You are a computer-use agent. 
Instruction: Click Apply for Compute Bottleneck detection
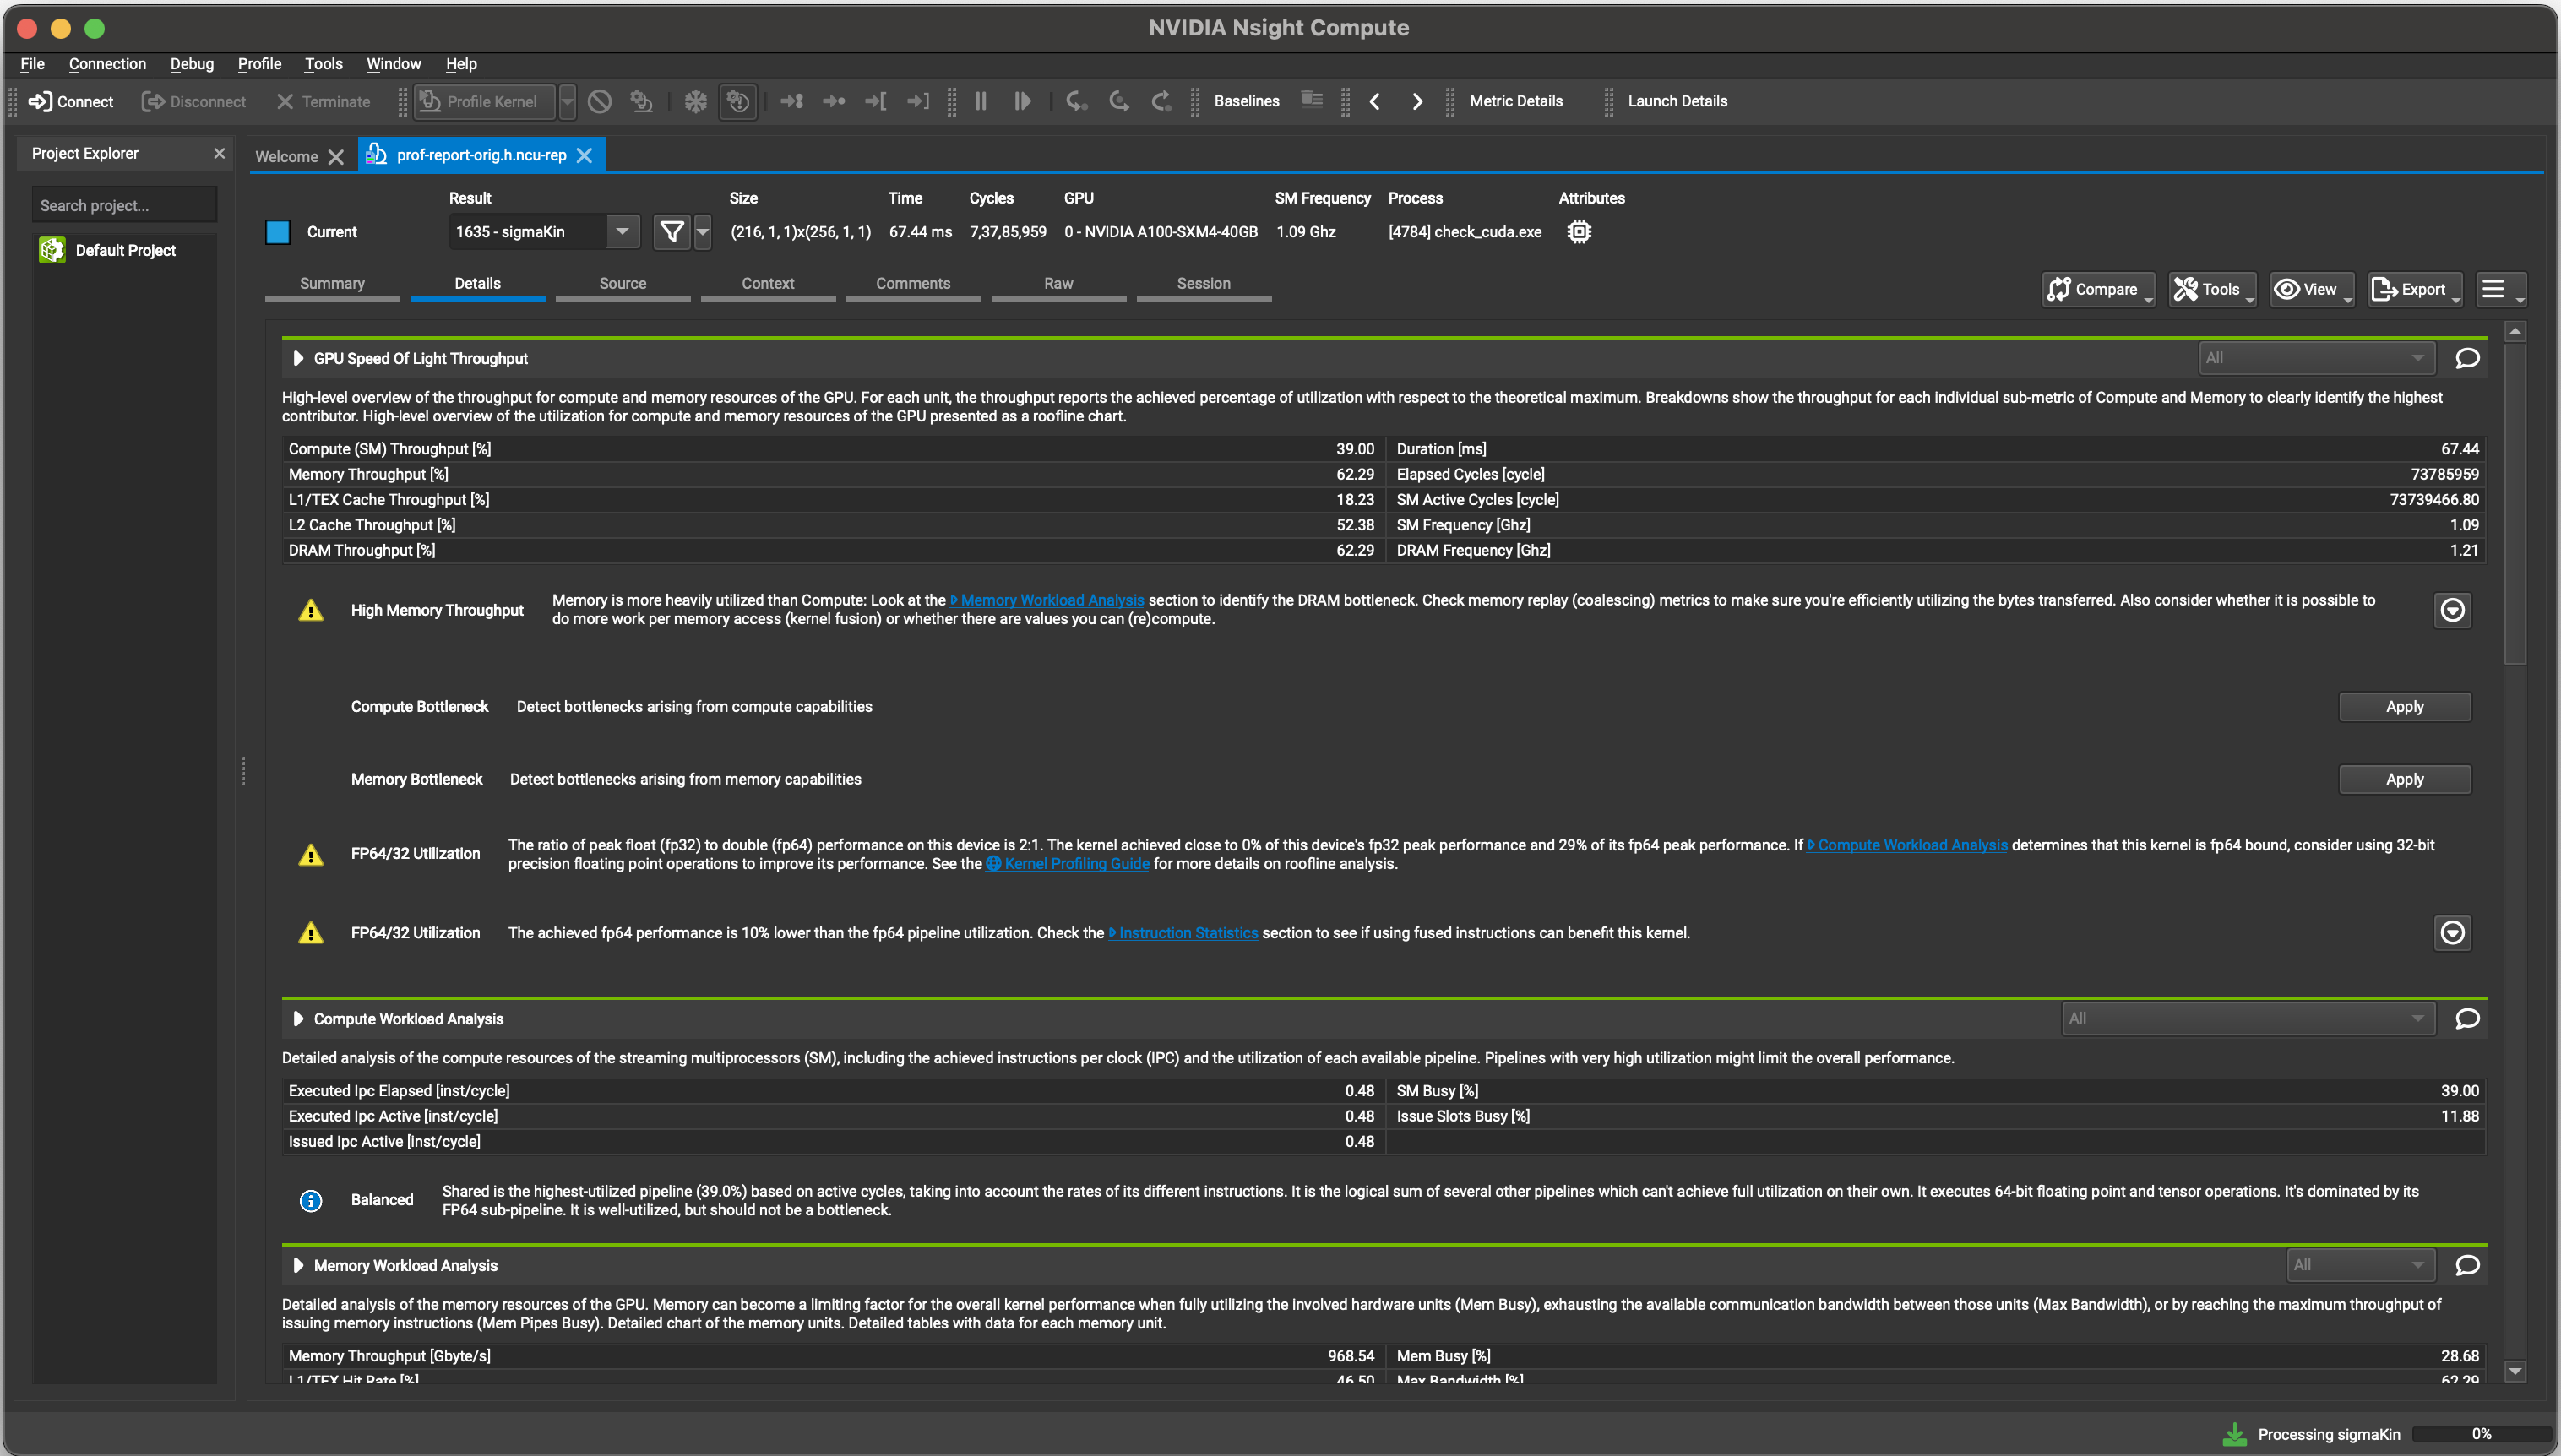[x=2405, y=707]
